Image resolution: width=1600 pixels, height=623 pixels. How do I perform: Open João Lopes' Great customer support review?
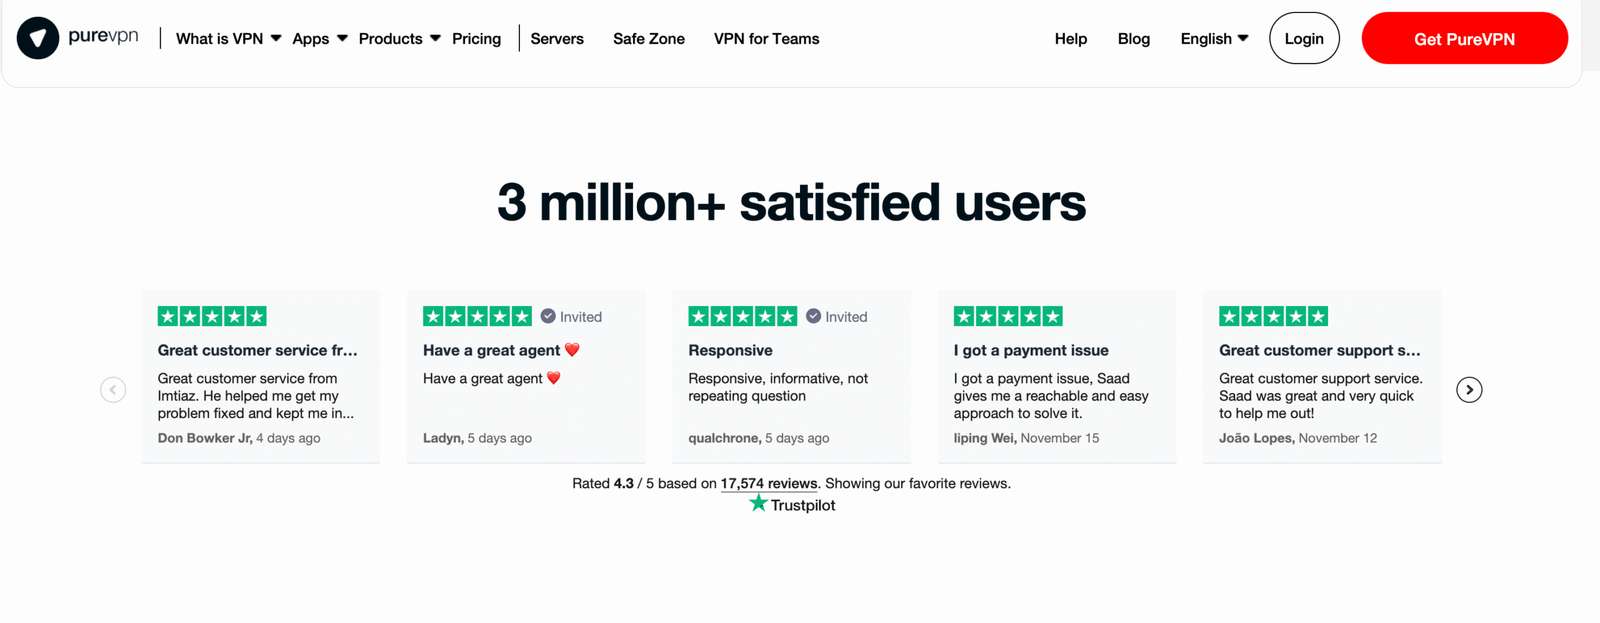pyautogui.click(x=1319, y=351)
